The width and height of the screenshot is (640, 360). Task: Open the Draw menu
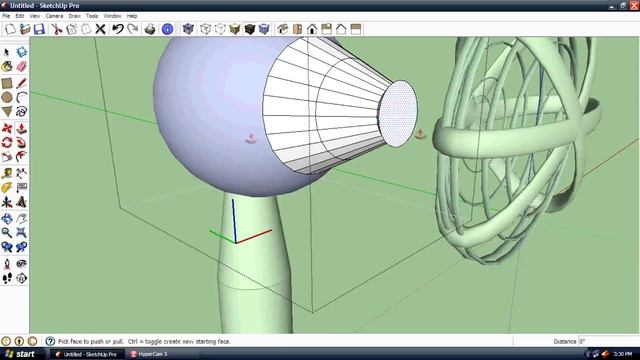click(74, 16)
